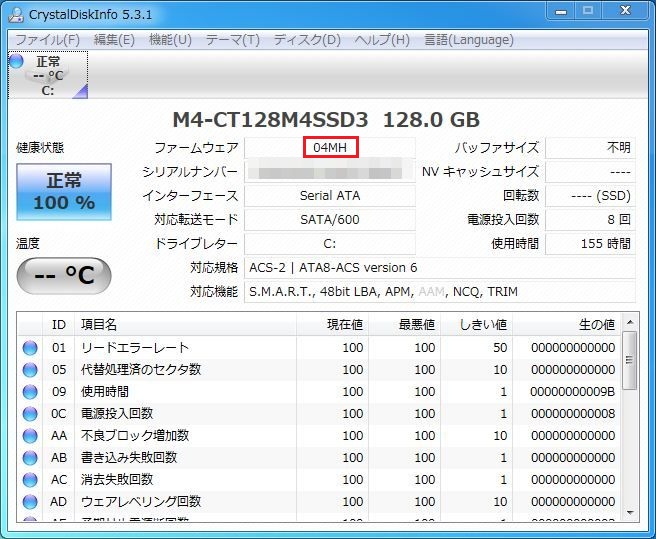This screenshot has width=656, height=539.
Task: Click status orb for 消去失敗回数 row
Action: pyautogui.click(x=30, y=480)
